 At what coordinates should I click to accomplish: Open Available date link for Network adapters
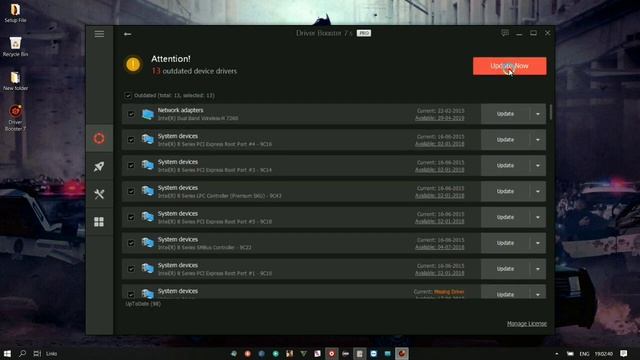(440, 118)
